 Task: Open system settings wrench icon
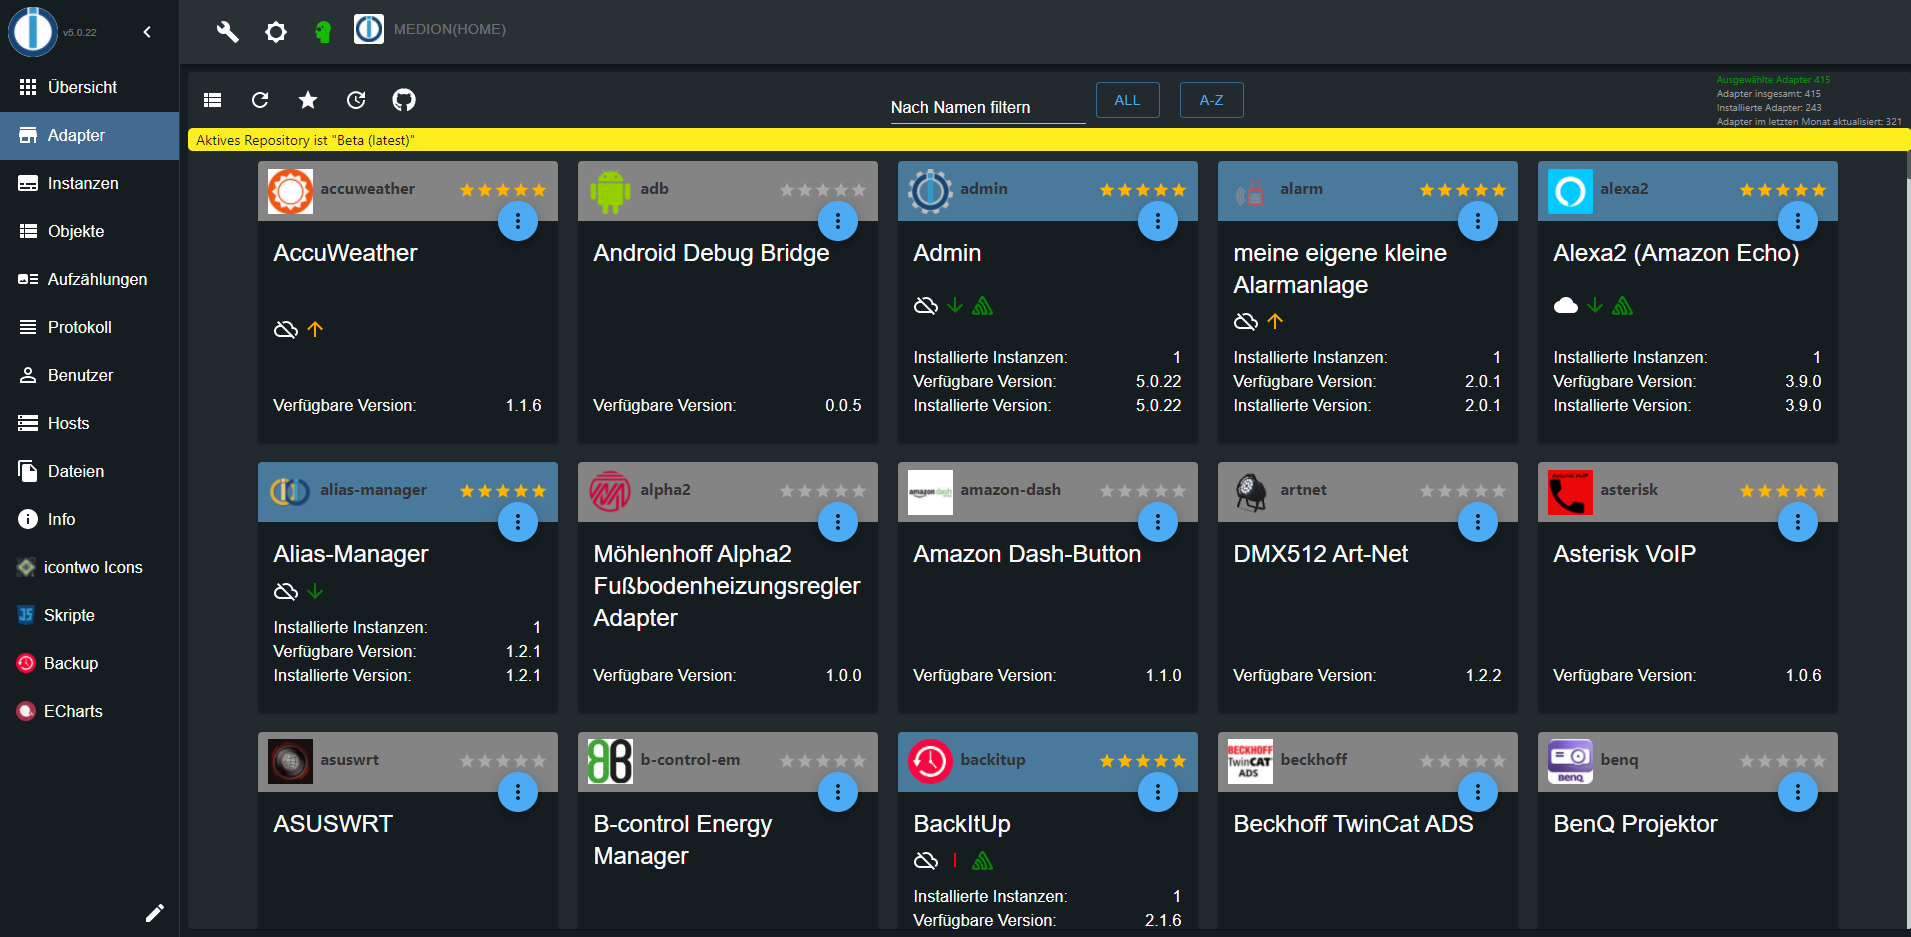pyautogui.click(x=228, y=32)
